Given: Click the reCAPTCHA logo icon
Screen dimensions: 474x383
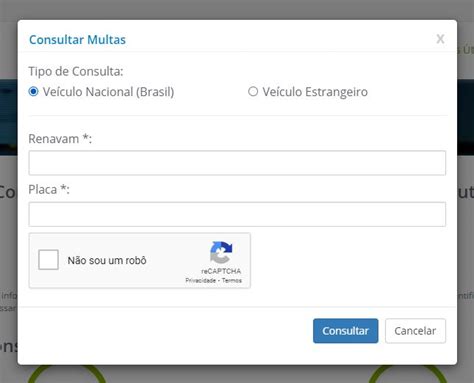Looking at the screenshot, I should click(221, 252).
